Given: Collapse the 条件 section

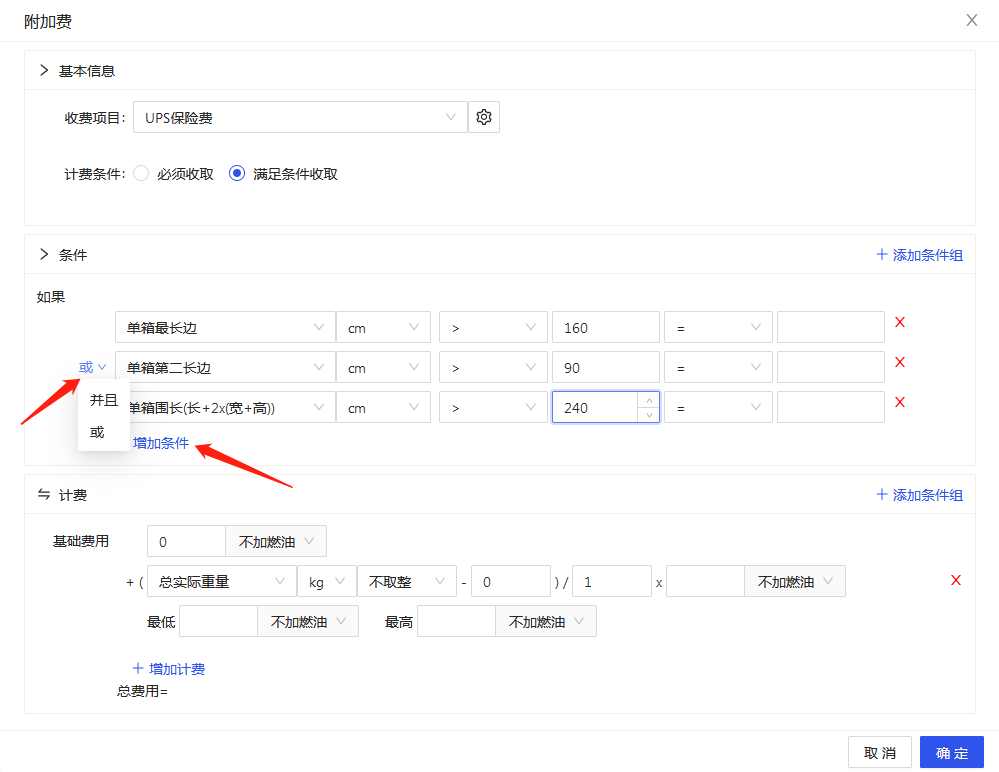Looking at the screenshot, I should pos(43,254).
